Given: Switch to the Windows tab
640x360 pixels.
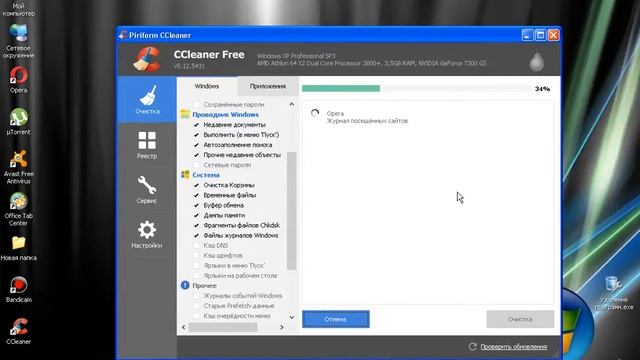Looking at the screenshot, I should click(207, 86).
